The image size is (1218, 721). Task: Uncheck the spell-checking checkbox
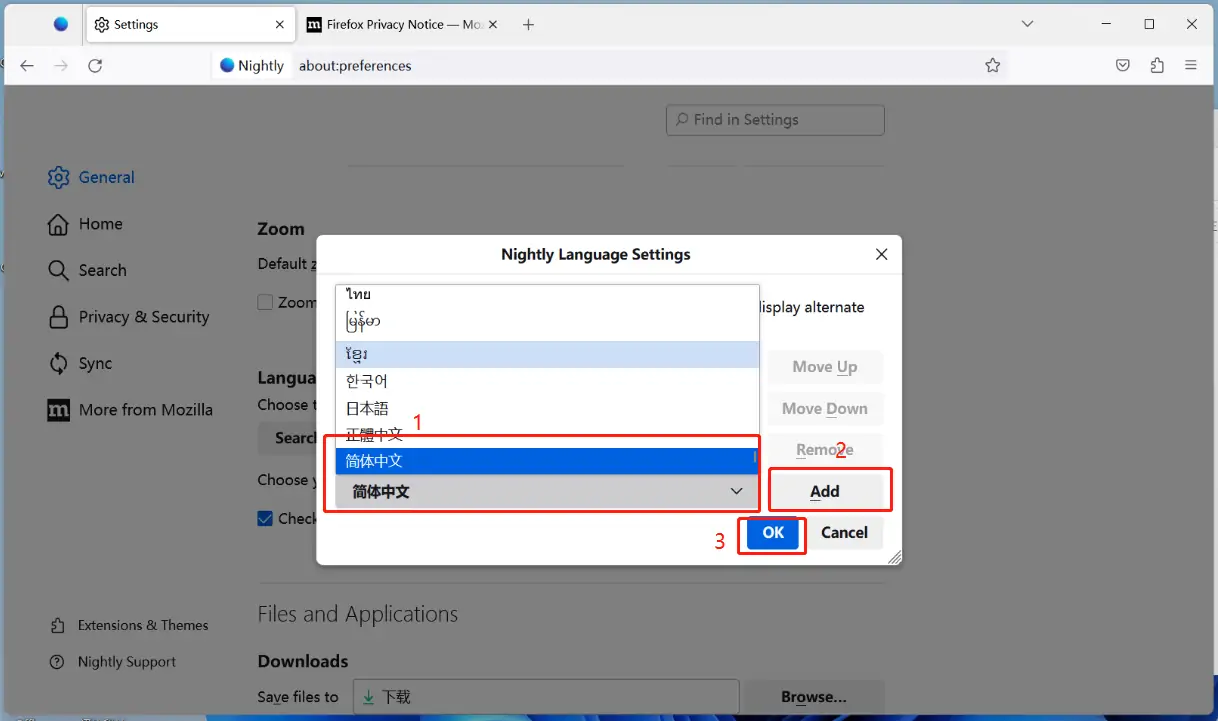(x=265, y=518)
